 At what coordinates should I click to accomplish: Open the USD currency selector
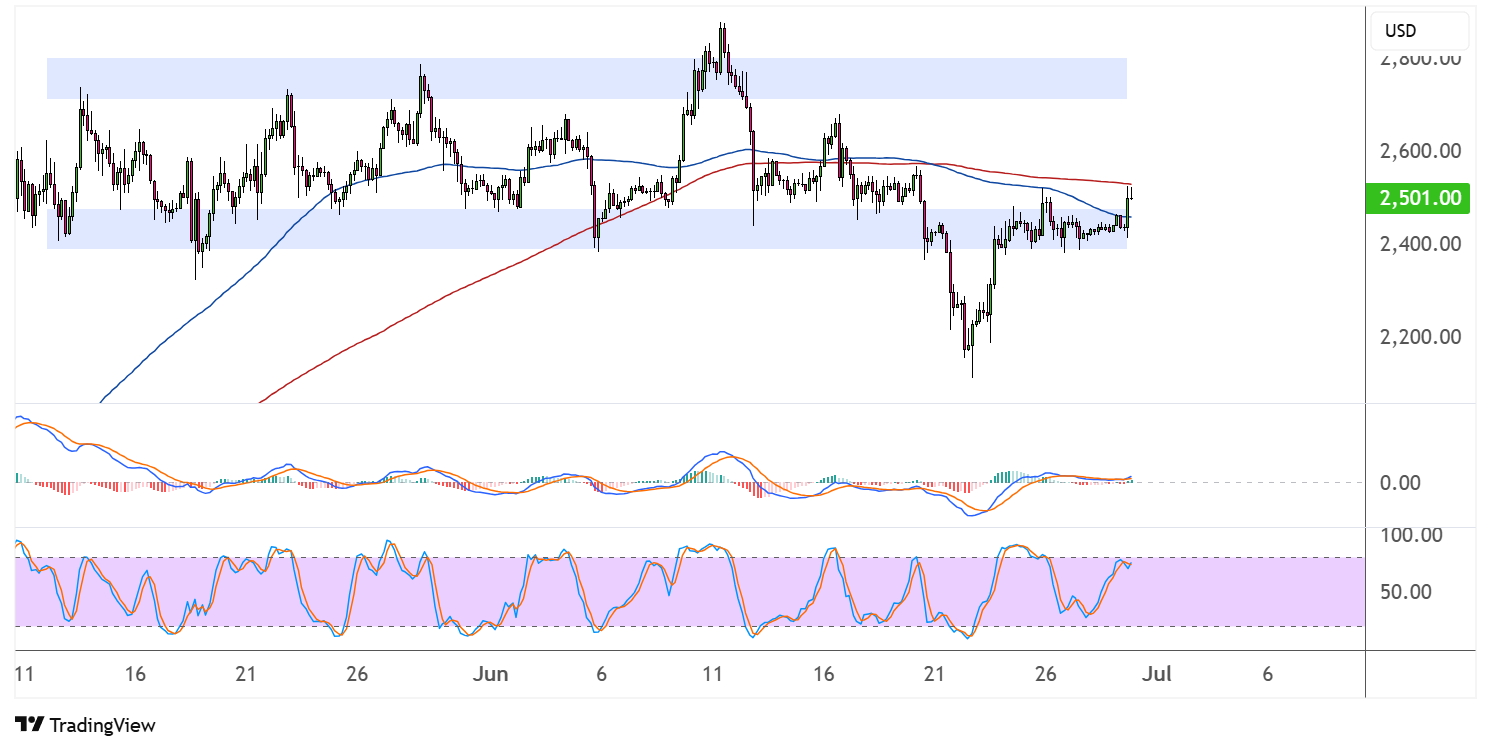pyautogui.click(x=1419, y=31)
